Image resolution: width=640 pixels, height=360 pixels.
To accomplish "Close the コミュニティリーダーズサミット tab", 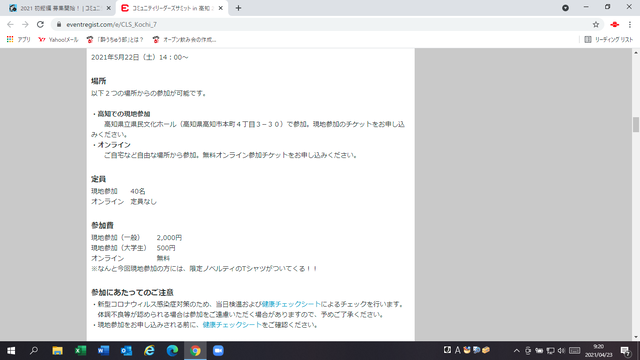I will (x=221, y=8).
